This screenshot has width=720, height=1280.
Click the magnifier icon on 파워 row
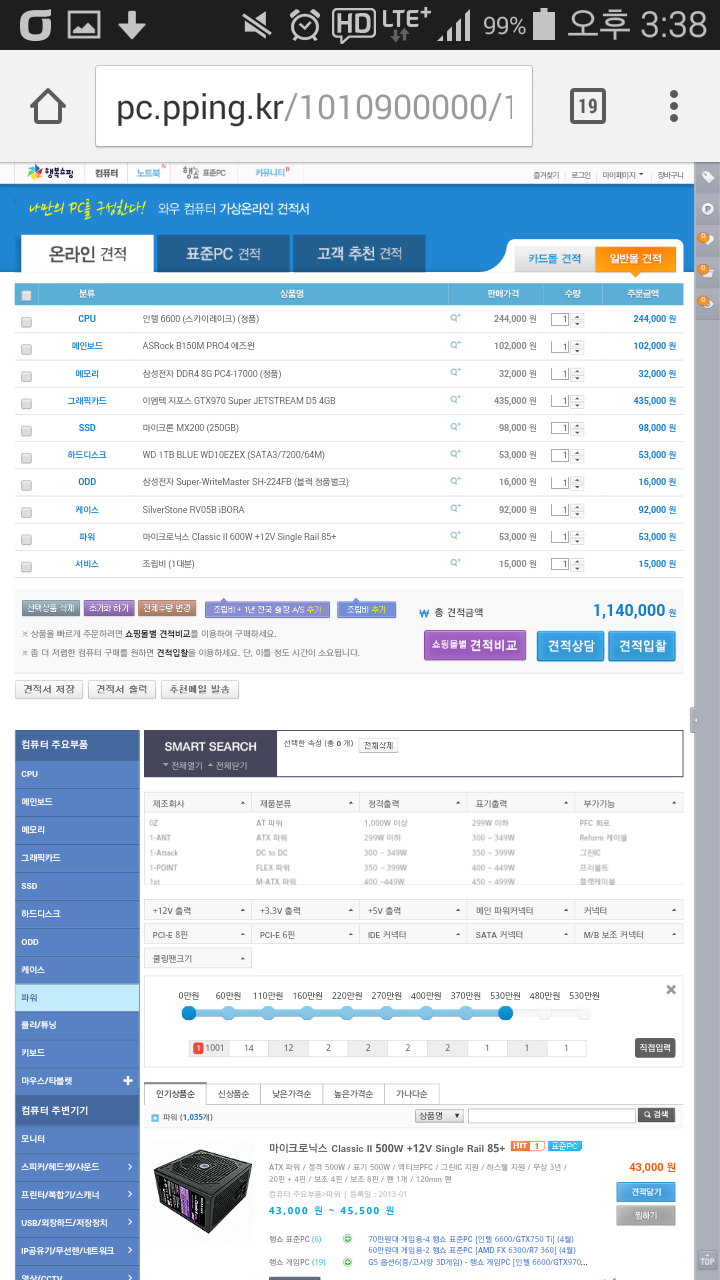pyautogui.click(x=456, y=536)
